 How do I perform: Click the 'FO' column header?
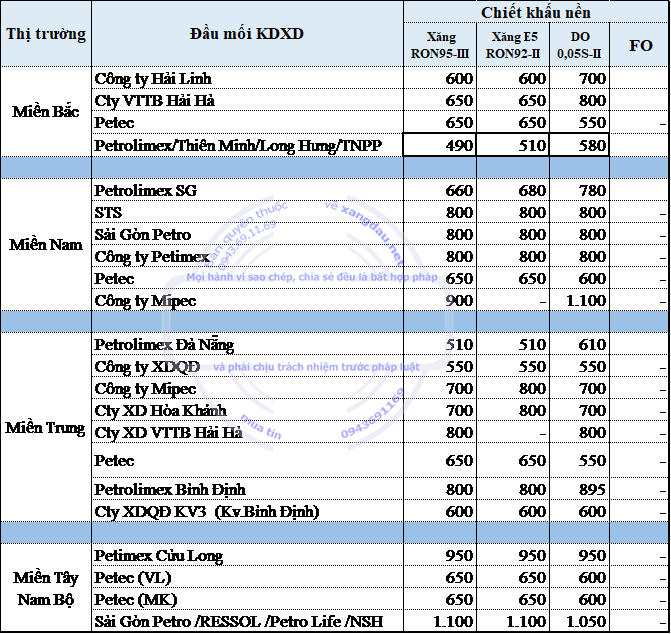(x=639, y=45)
